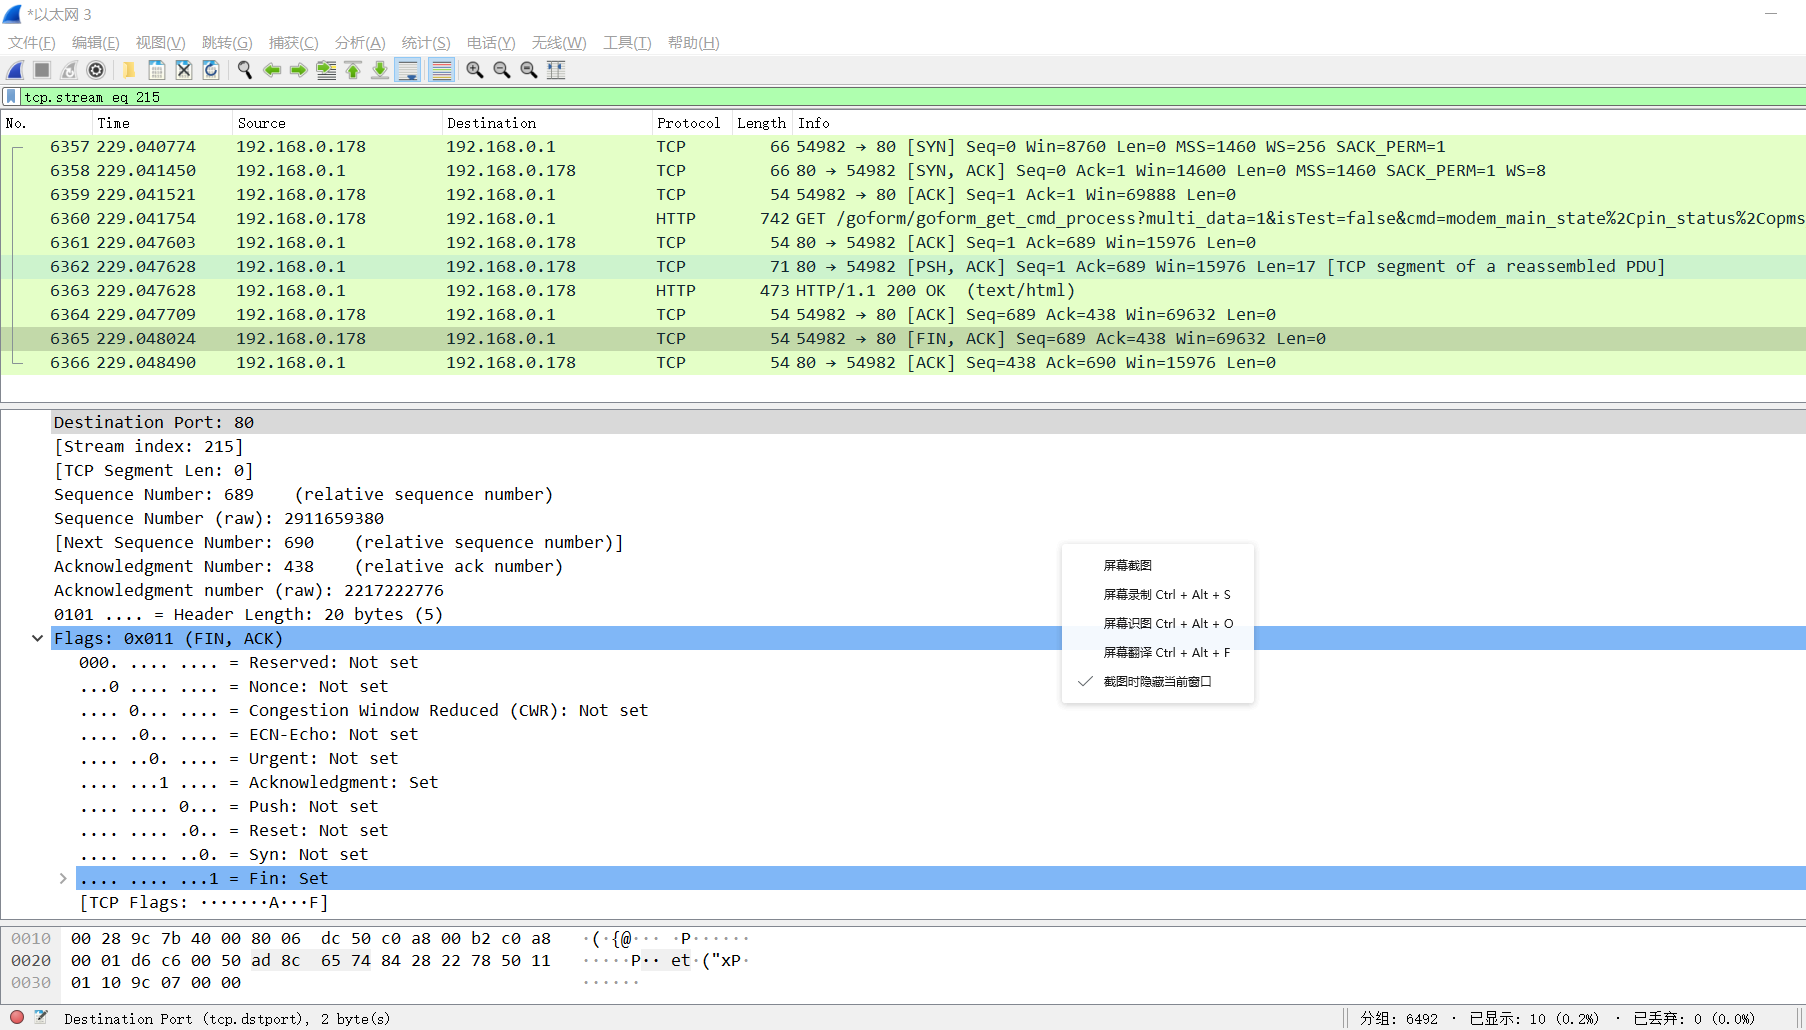Image resolution: width=1806 pixels, height=1030 pixels.
Task: Choose 屏幕识图 Ctrl+Alt+O menu entry
Action: pyautogui.click(x=1157, y=624)
